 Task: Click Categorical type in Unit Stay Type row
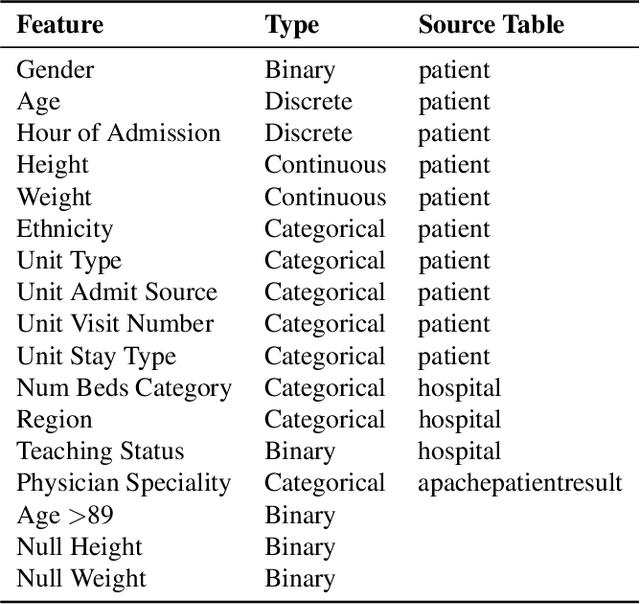[x=324, y=356]
